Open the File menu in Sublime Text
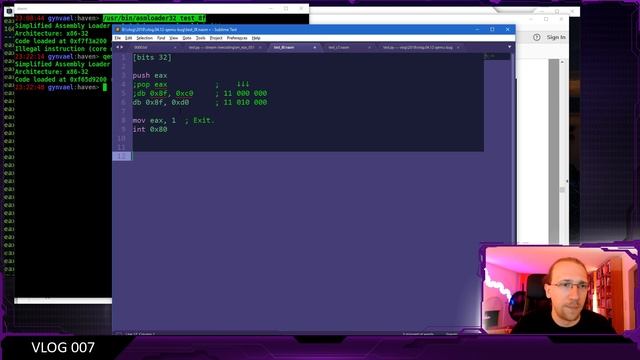 click(118, 38)
